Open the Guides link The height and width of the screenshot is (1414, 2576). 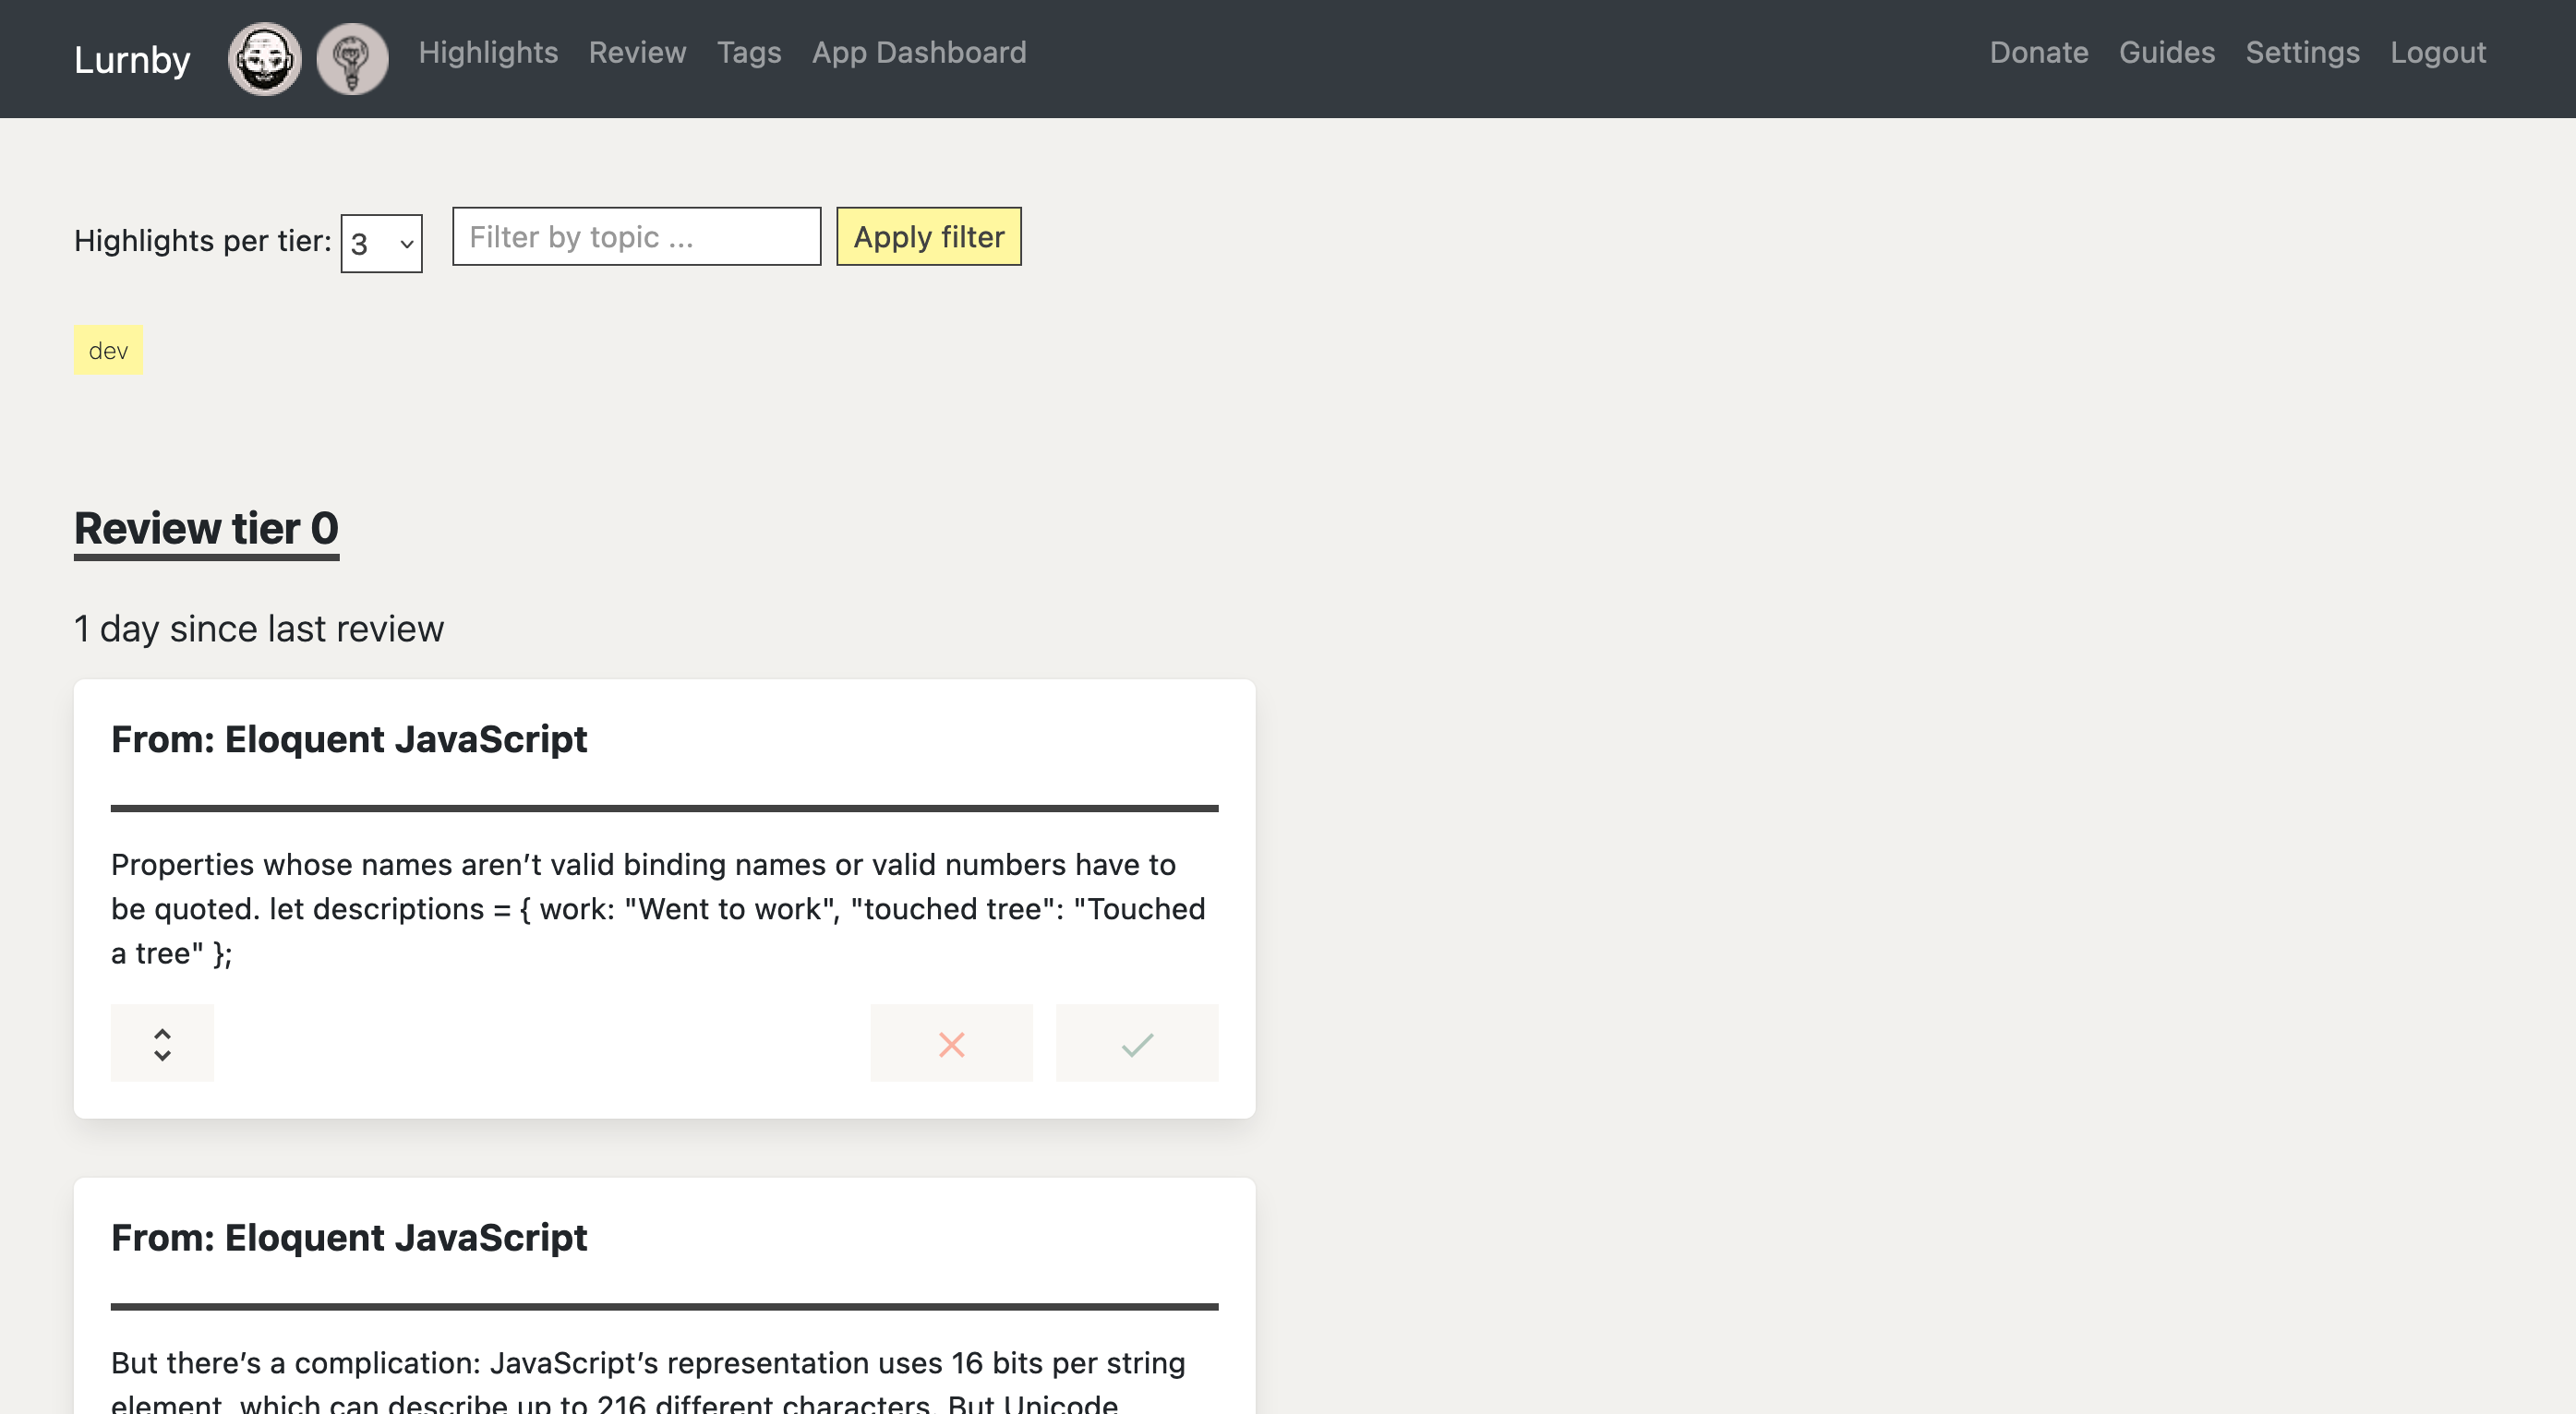(2166, 52)
